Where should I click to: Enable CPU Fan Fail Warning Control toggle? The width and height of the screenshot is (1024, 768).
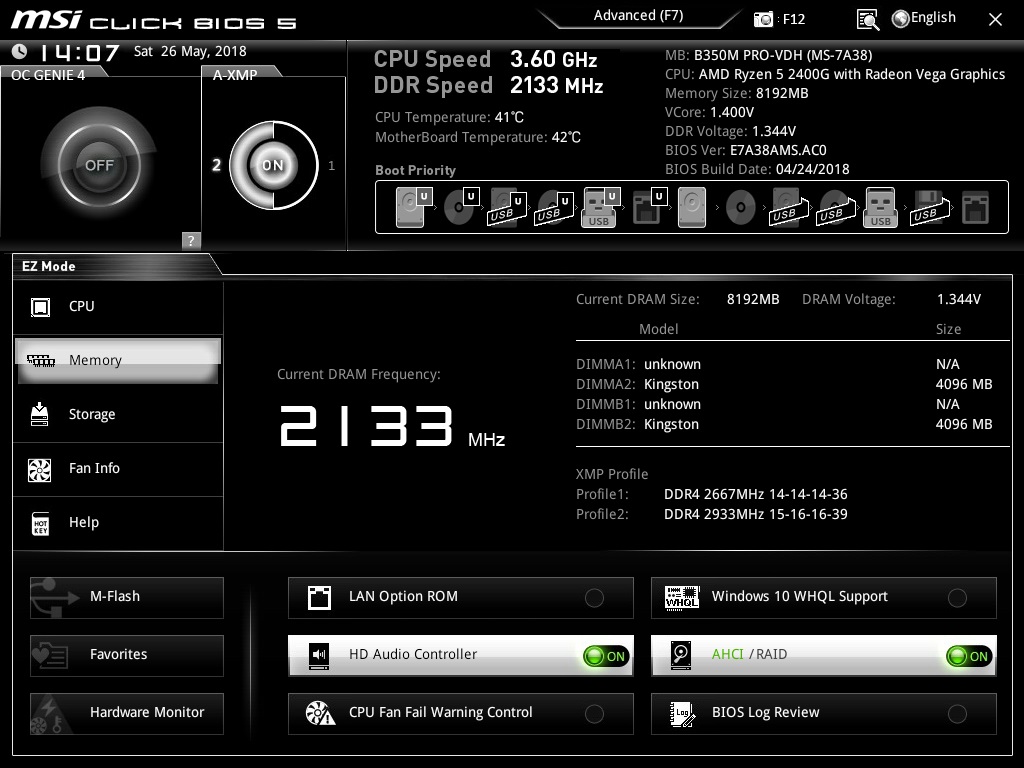click(x=594, y=714)
